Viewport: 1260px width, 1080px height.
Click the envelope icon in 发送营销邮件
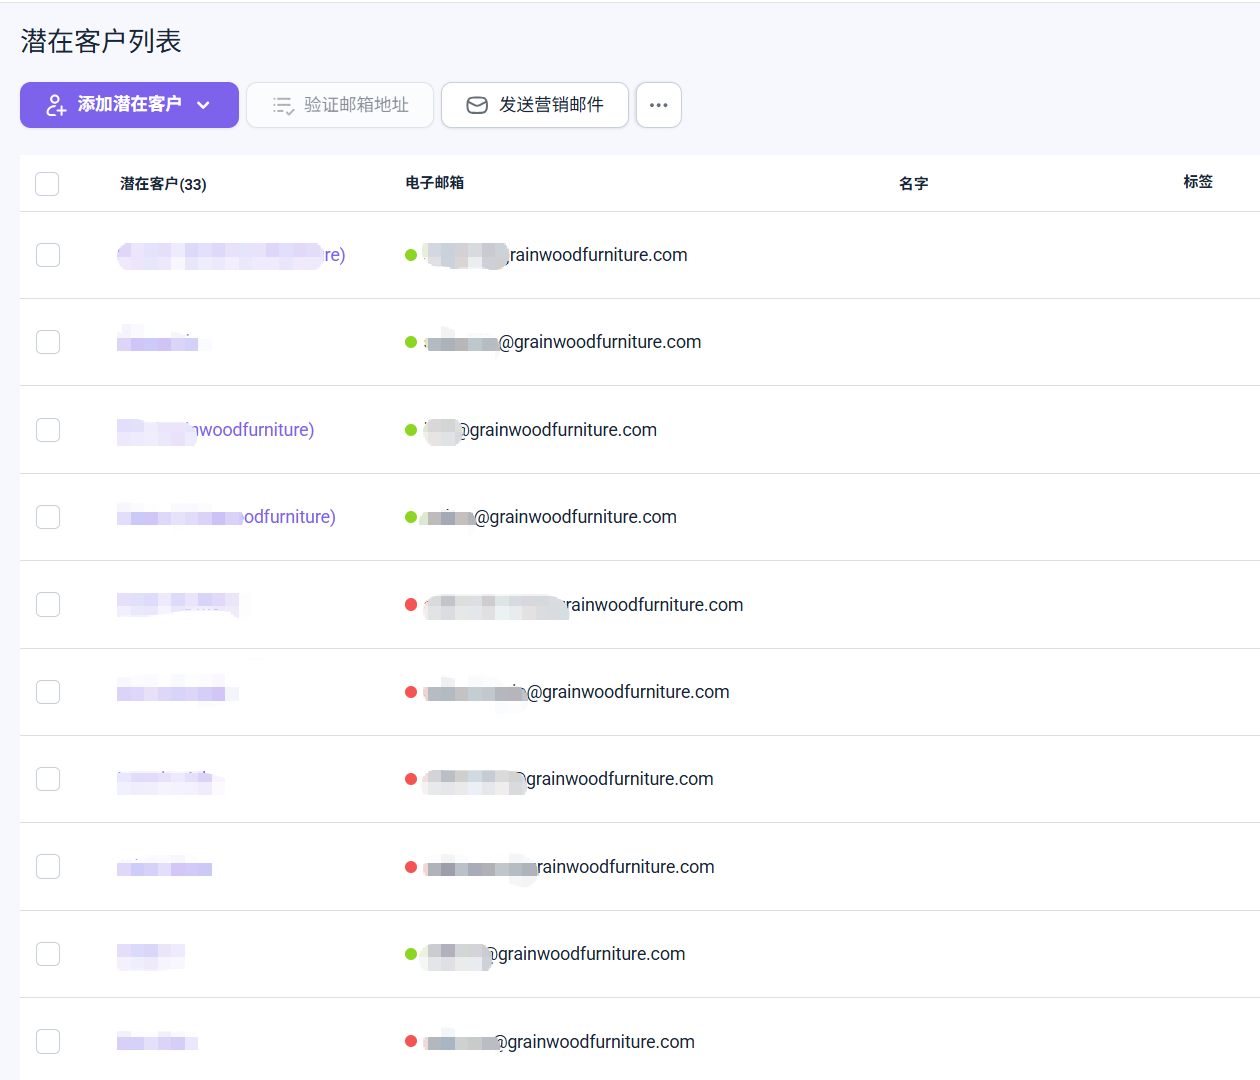[x=477, y=105]
